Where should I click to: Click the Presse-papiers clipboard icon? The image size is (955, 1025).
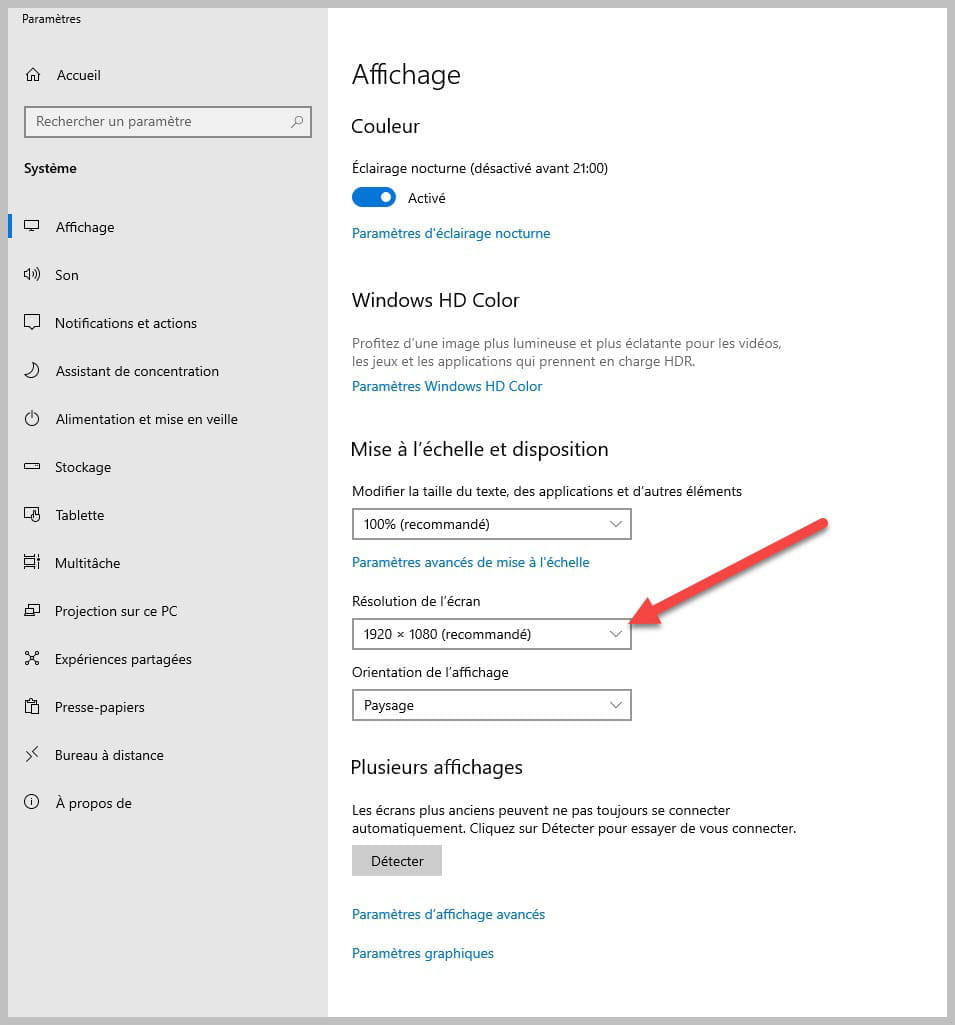[31, 707]
